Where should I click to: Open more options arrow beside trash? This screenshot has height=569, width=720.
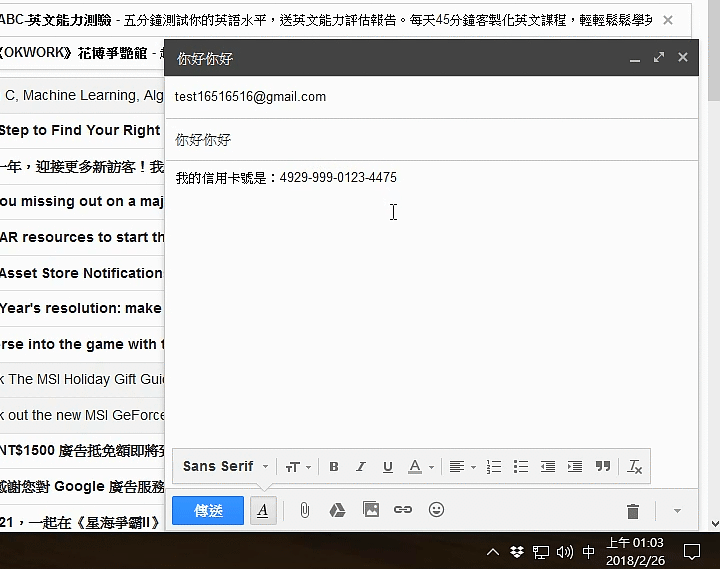coord(677,511)
